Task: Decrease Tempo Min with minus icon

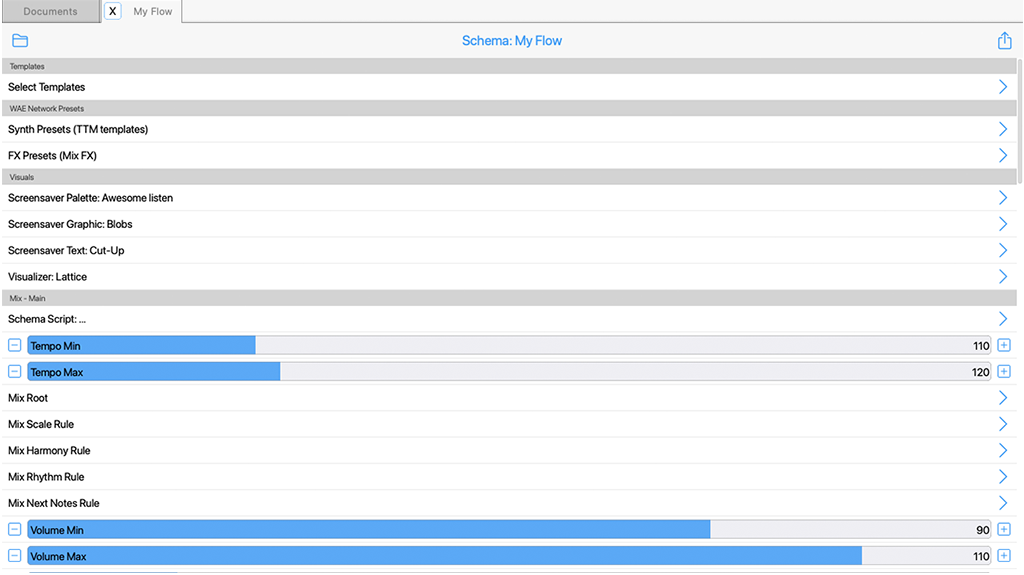Action: [14, 346]
